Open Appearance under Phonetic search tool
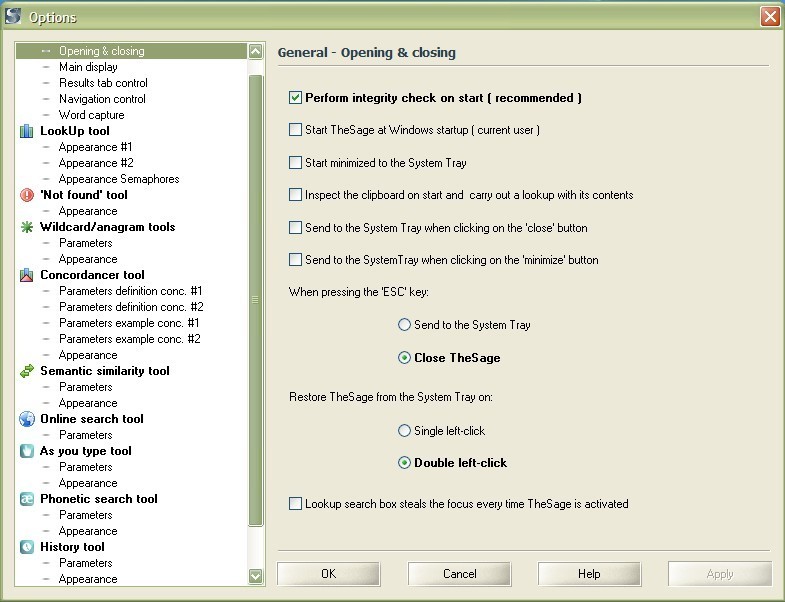Image resolution: width=785 pixels, height=602 pixels. click(x=88, y=531)
